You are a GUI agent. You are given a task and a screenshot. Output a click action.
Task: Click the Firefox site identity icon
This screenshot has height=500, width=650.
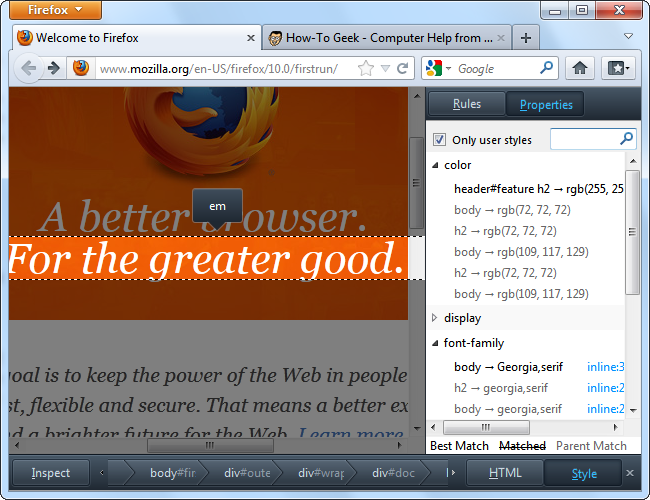click(x=81, y=68)
